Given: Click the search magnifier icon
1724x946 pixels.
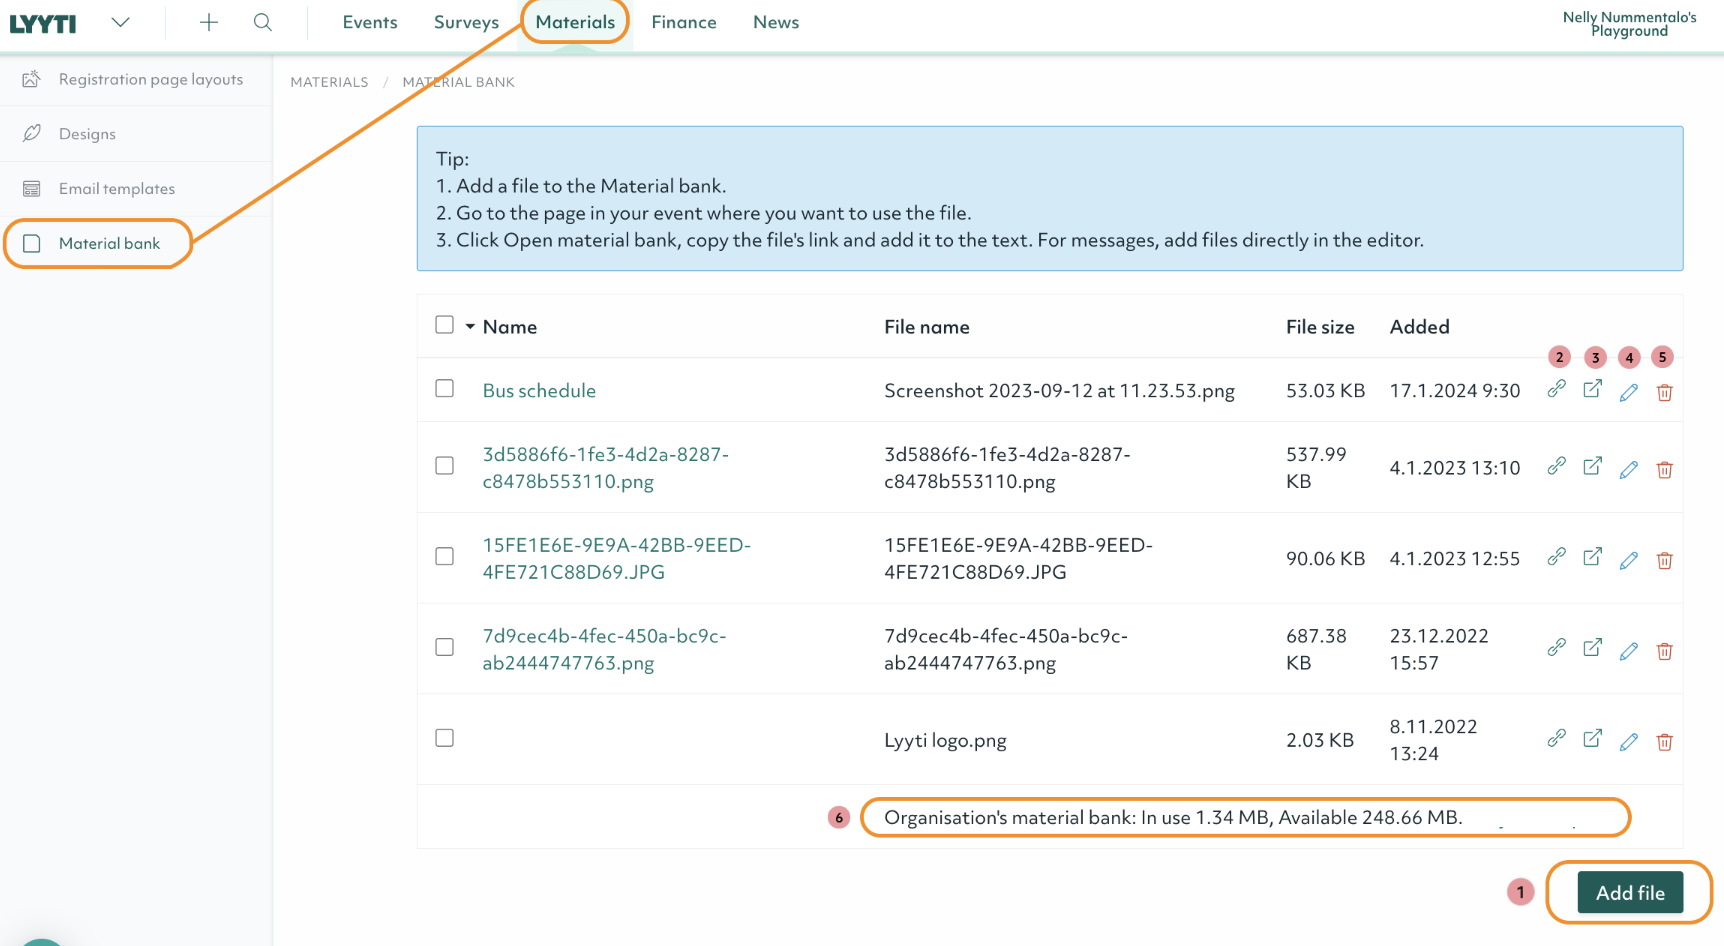Looking at the screenshot, I should pos(262,22).
